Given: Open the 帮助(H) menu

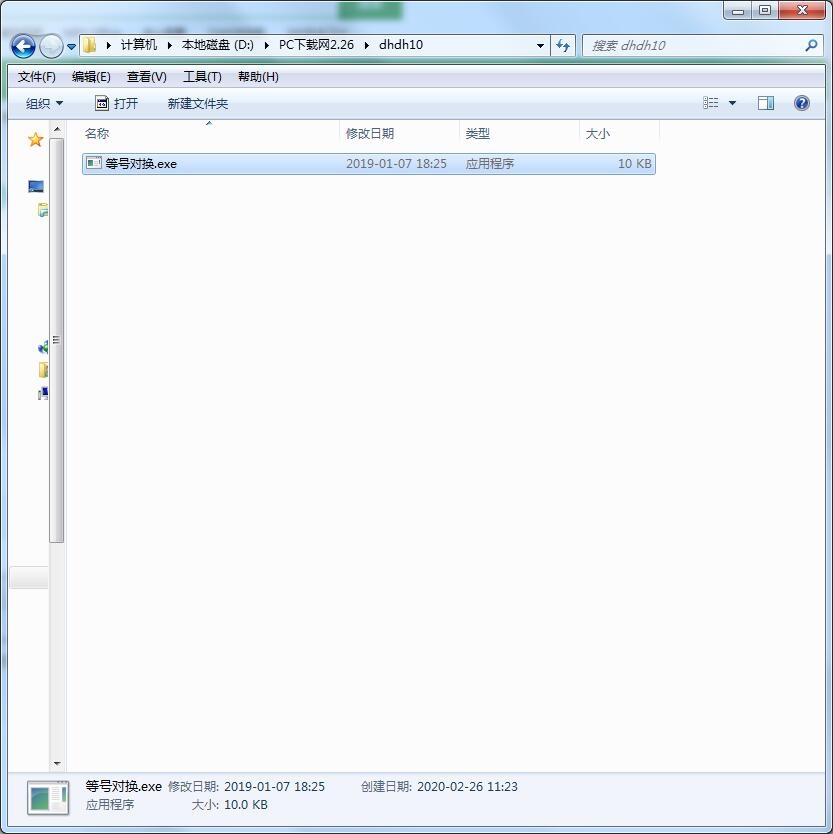Looking at the screenshot, I should click(x=258, y=77).
